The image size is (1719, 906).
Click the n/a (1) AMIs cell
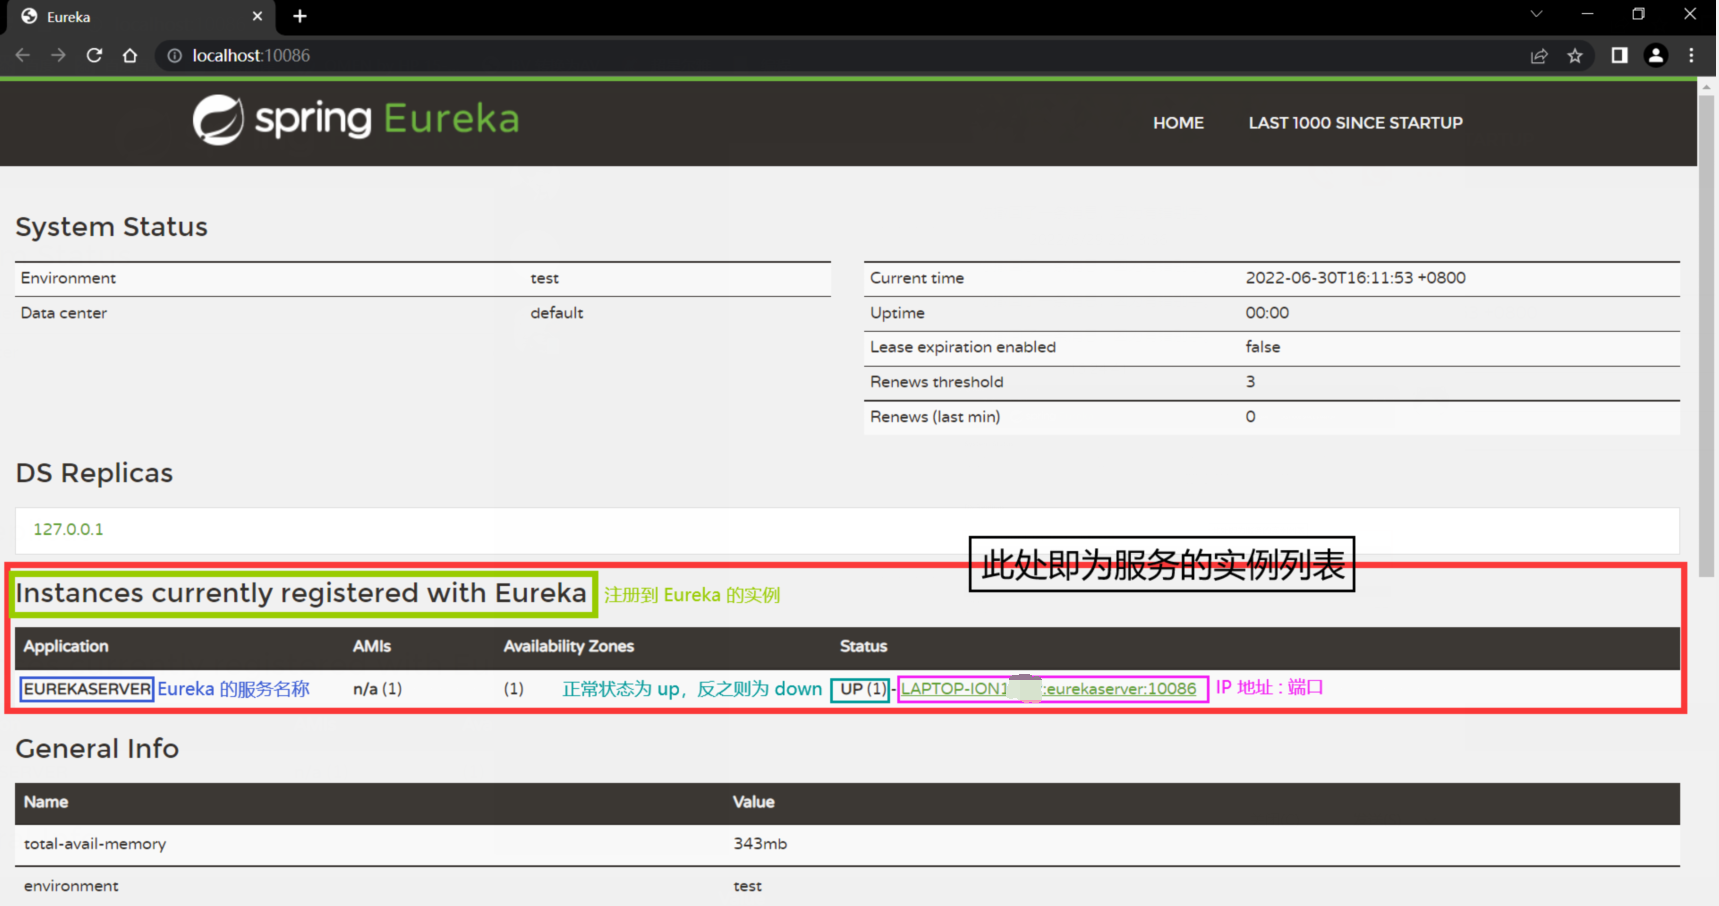coord(377,689)
